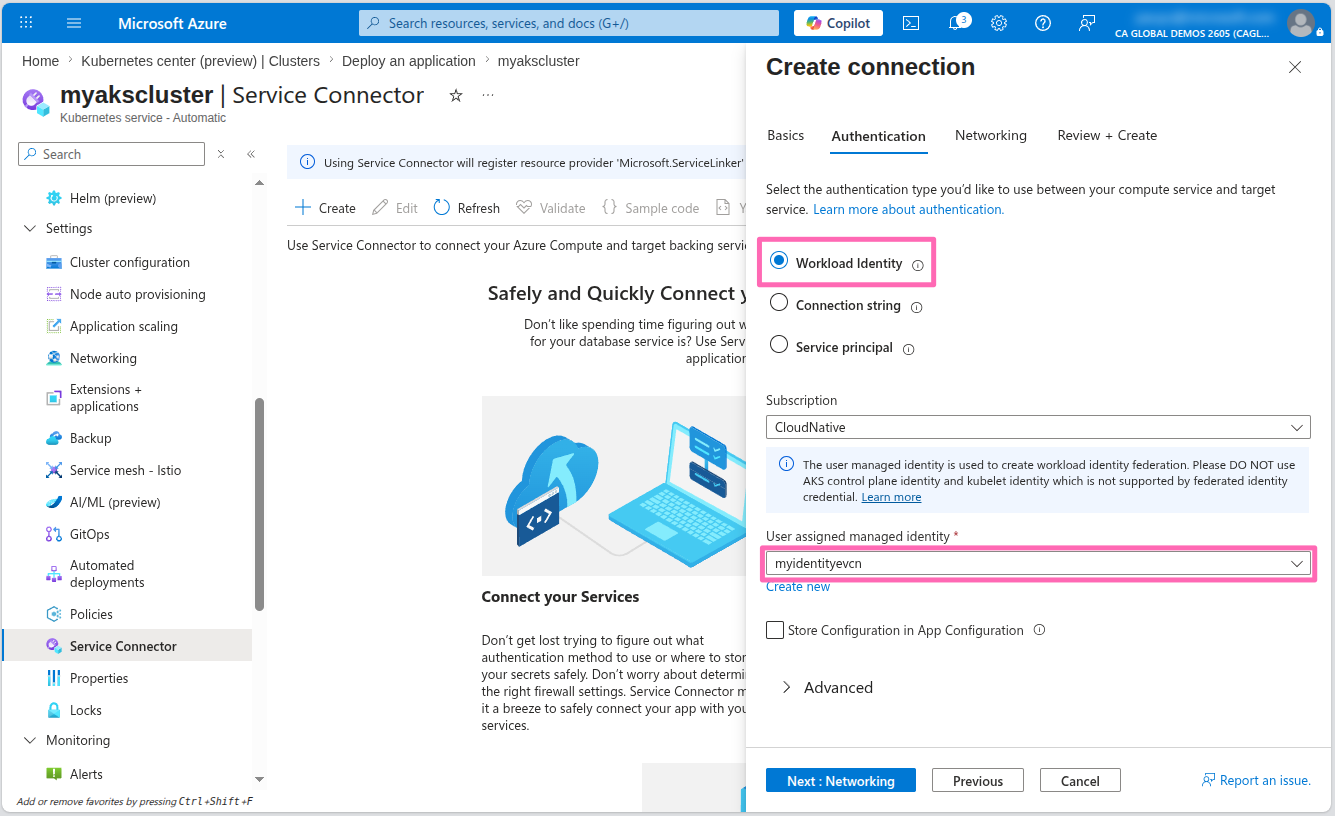
Task: Open Deploy an application breadcrumb
Action: 409,61
